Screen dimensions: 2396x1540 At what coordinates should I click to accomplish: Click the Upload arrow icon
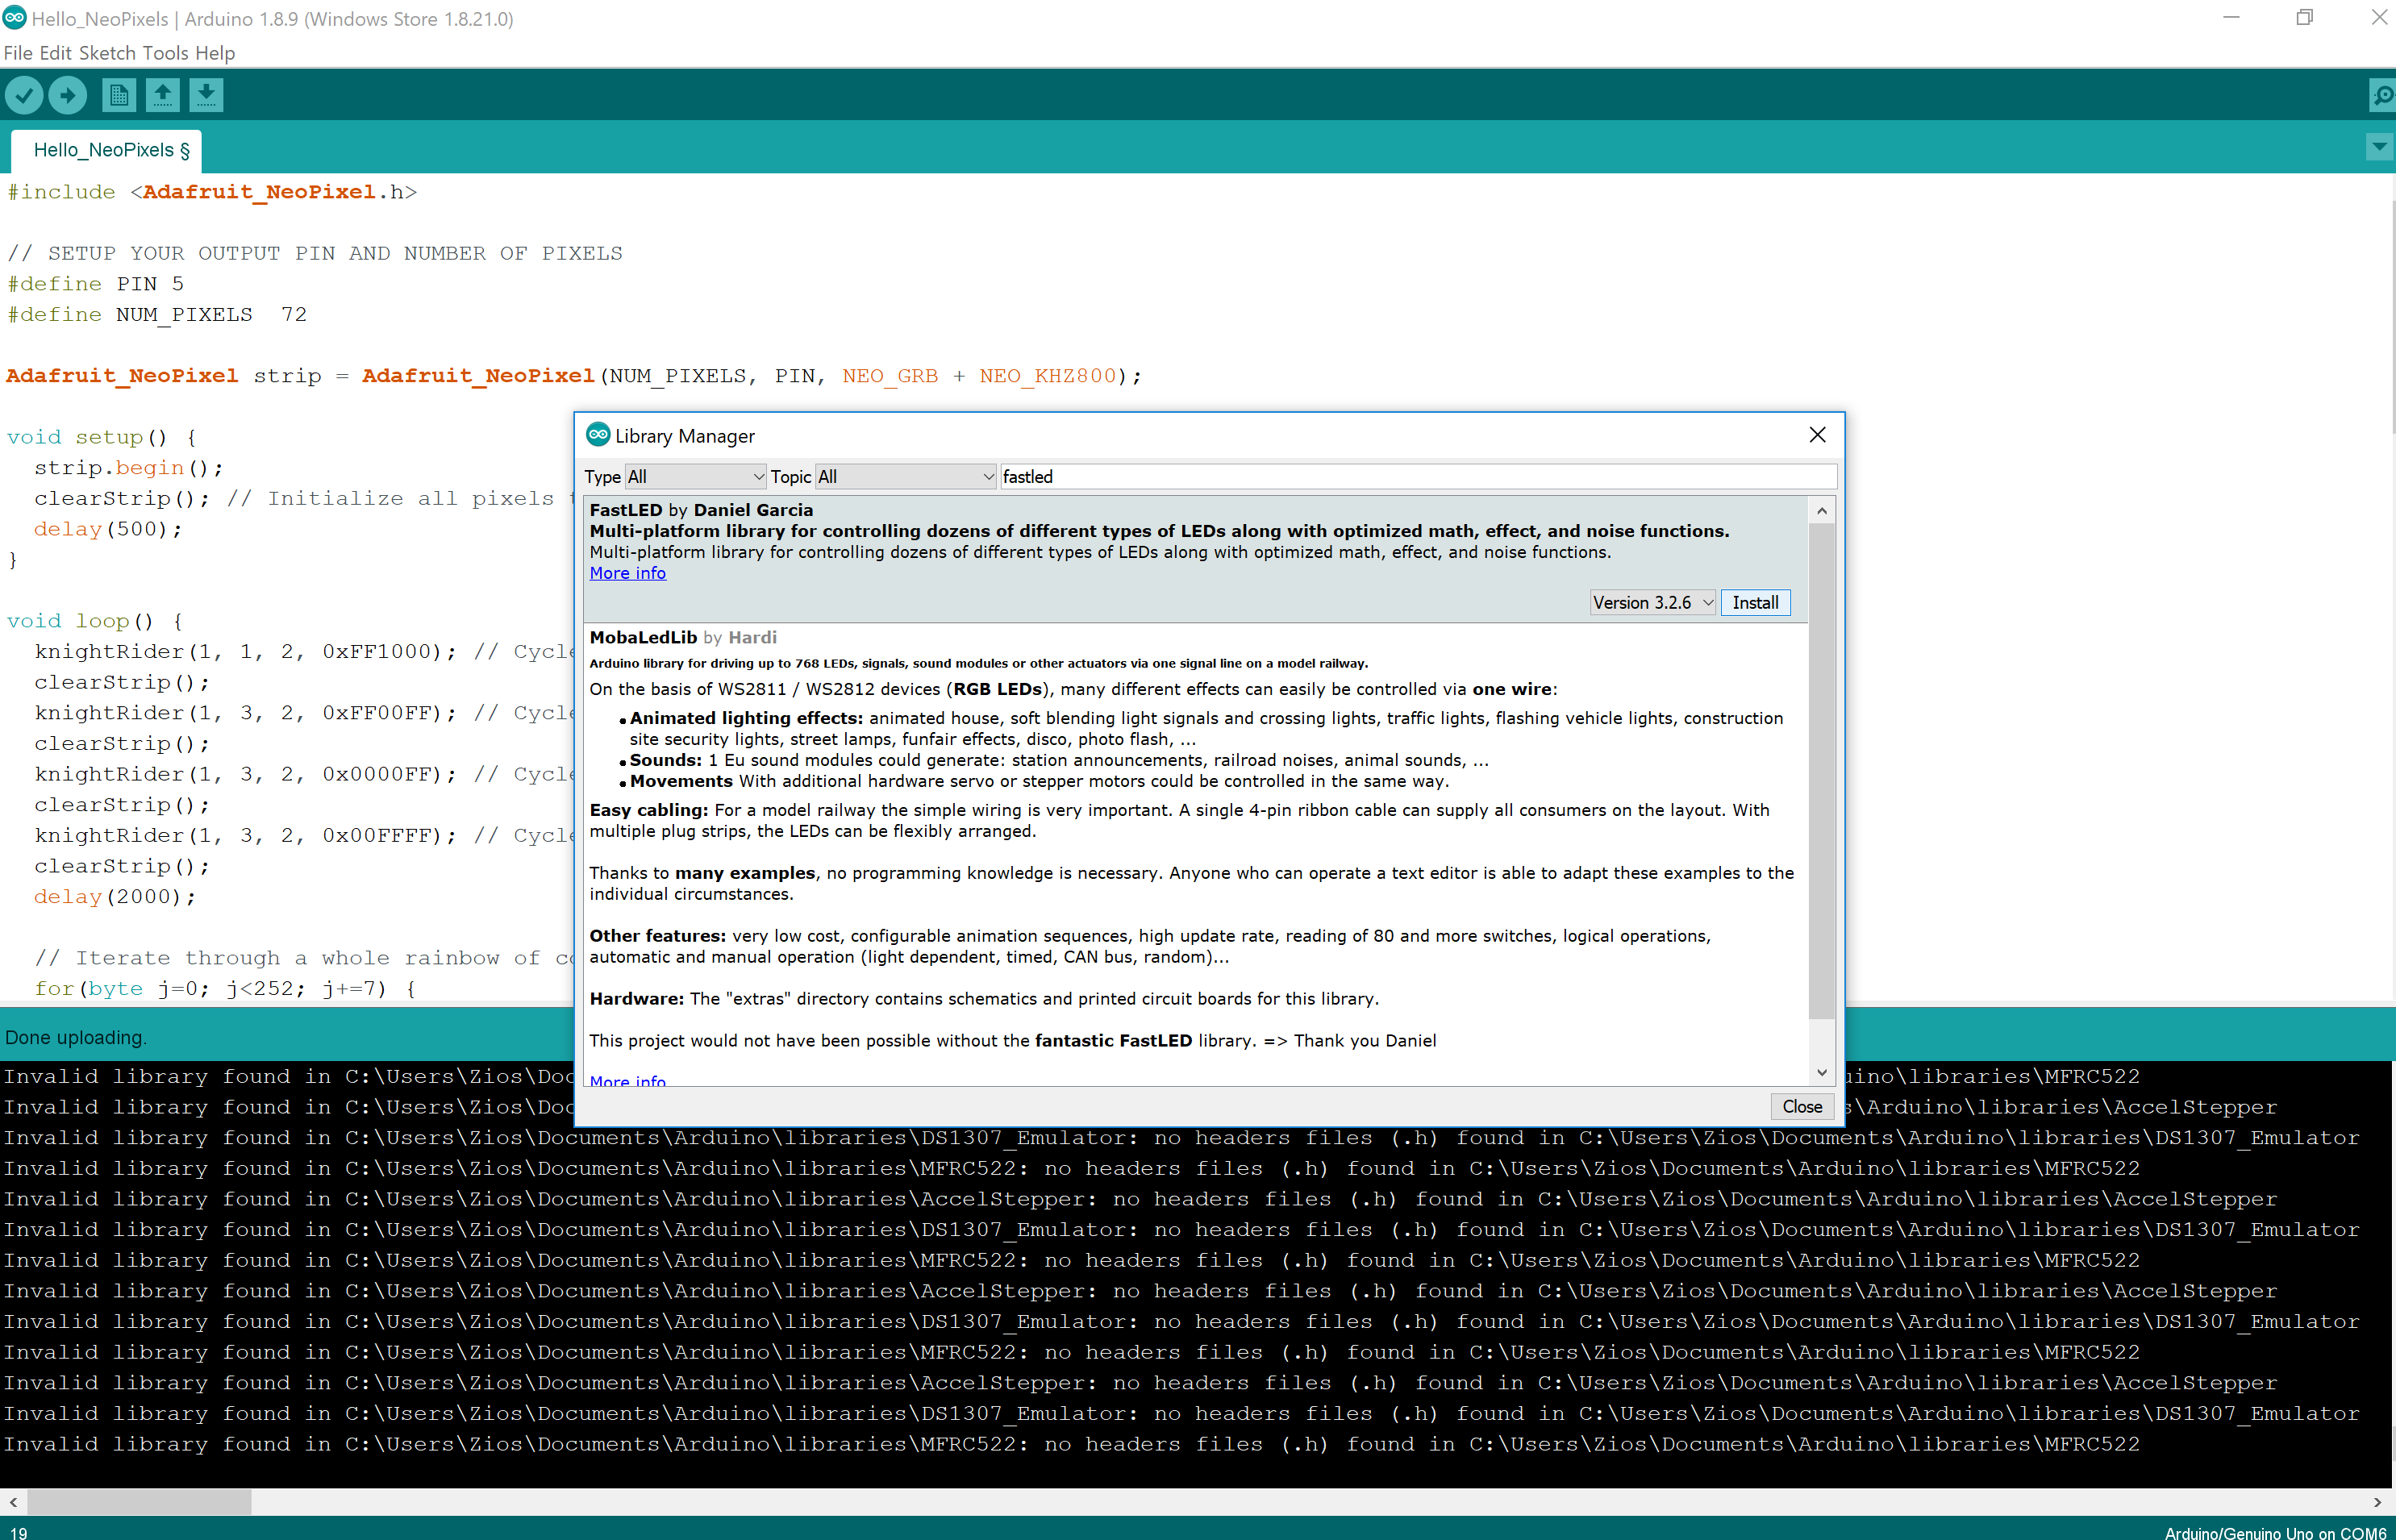pos(68,95)
